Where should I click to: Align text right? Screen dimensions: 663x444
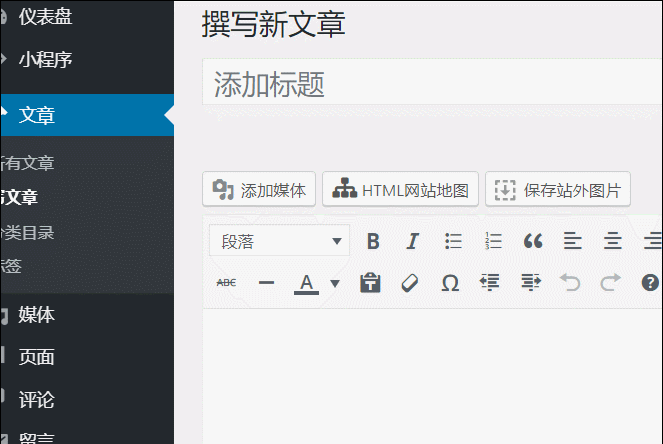652,241
